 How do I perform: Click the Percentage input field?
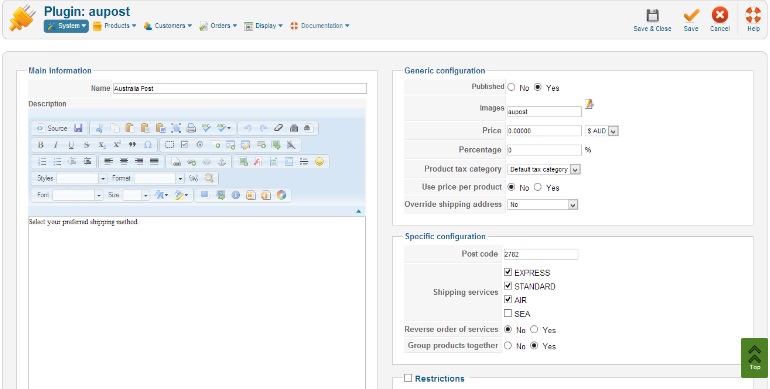click(x=544, y=150)
